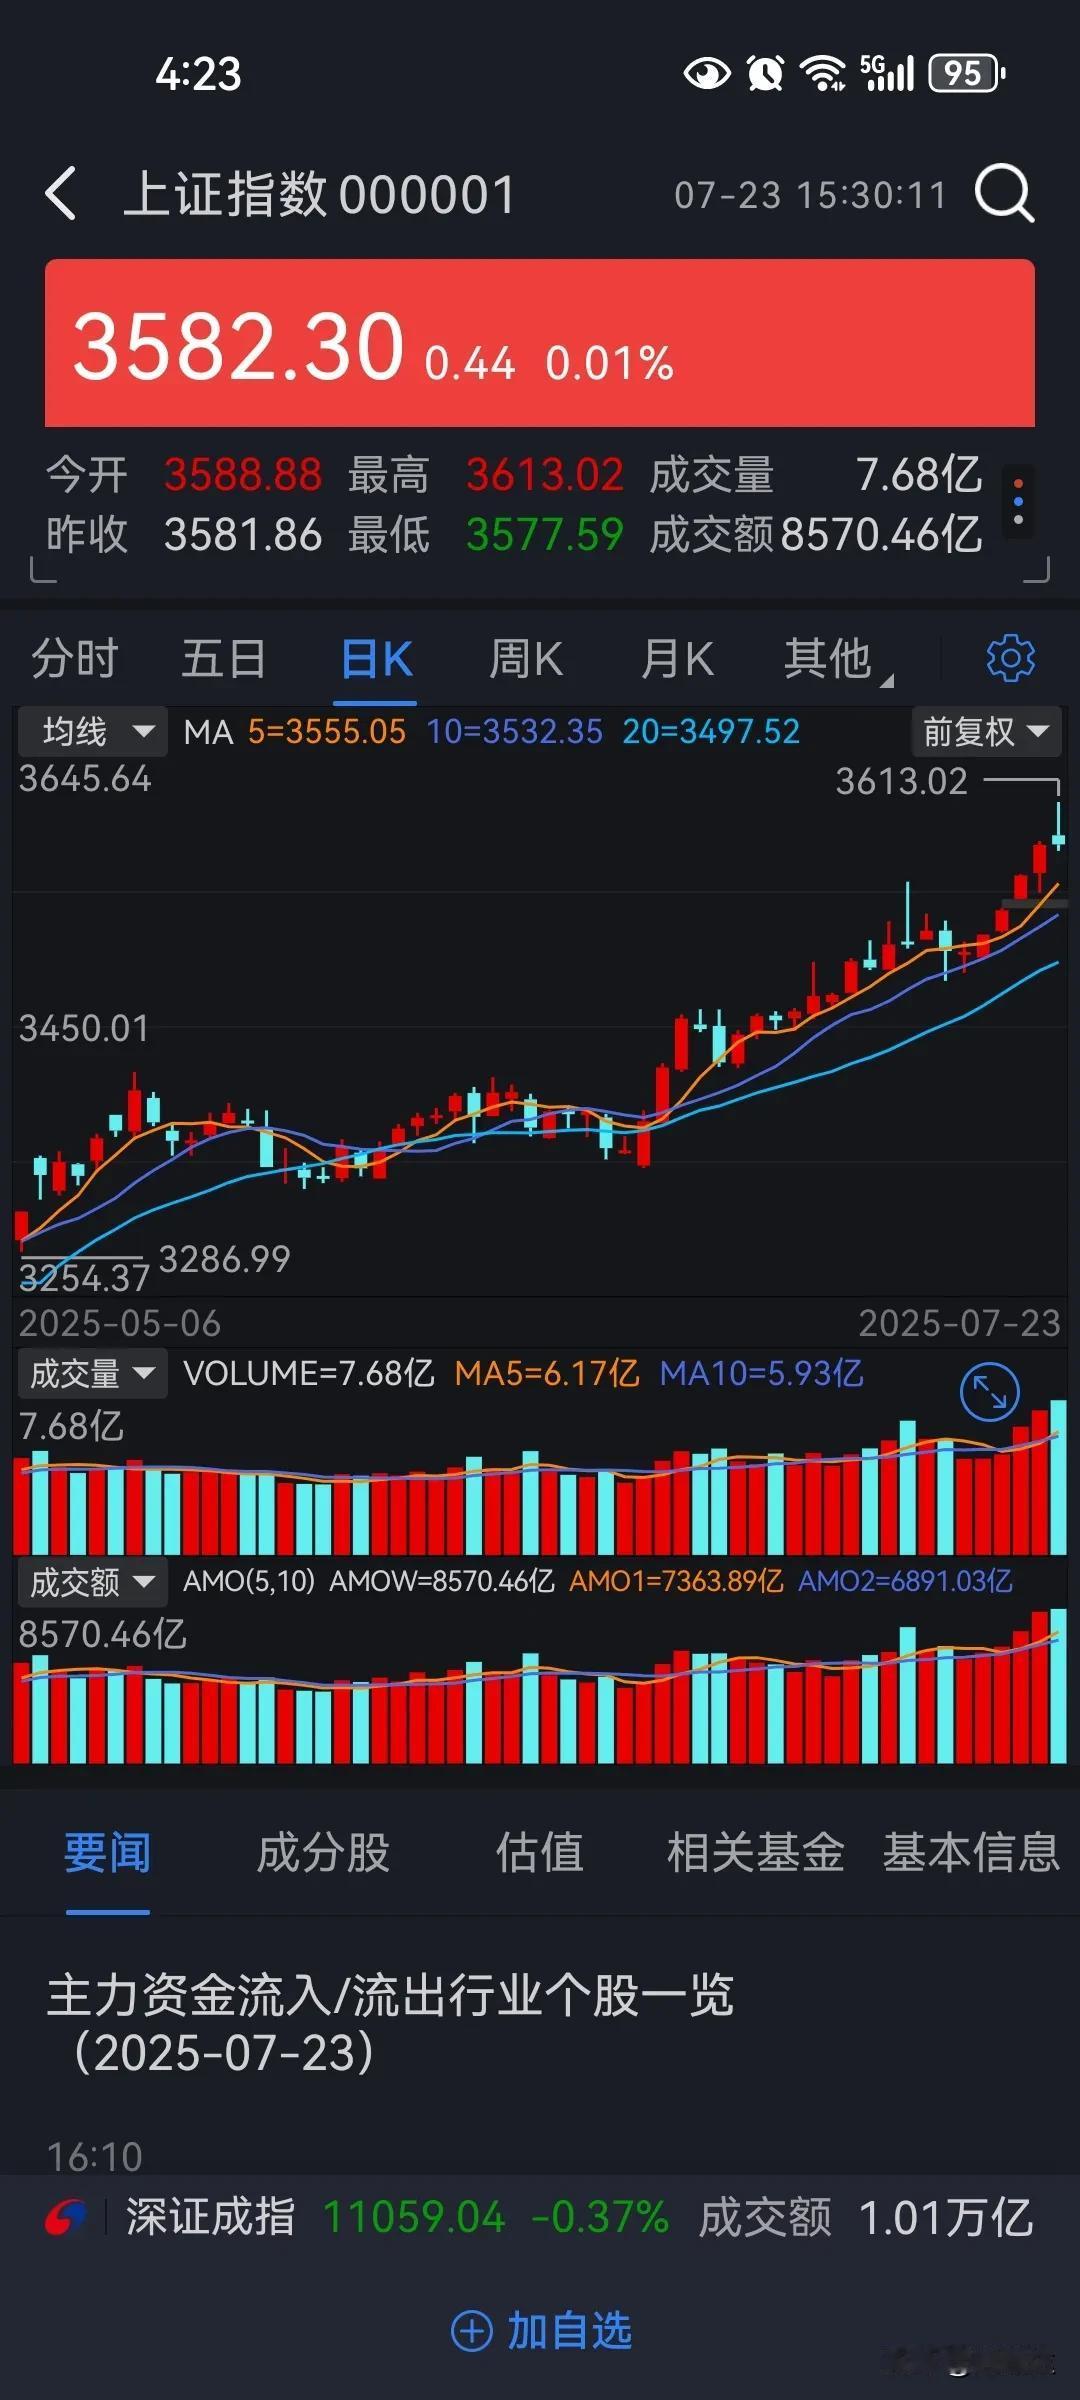
Task: Select the 日K chart tab
Action: click(x=377, y=659)
